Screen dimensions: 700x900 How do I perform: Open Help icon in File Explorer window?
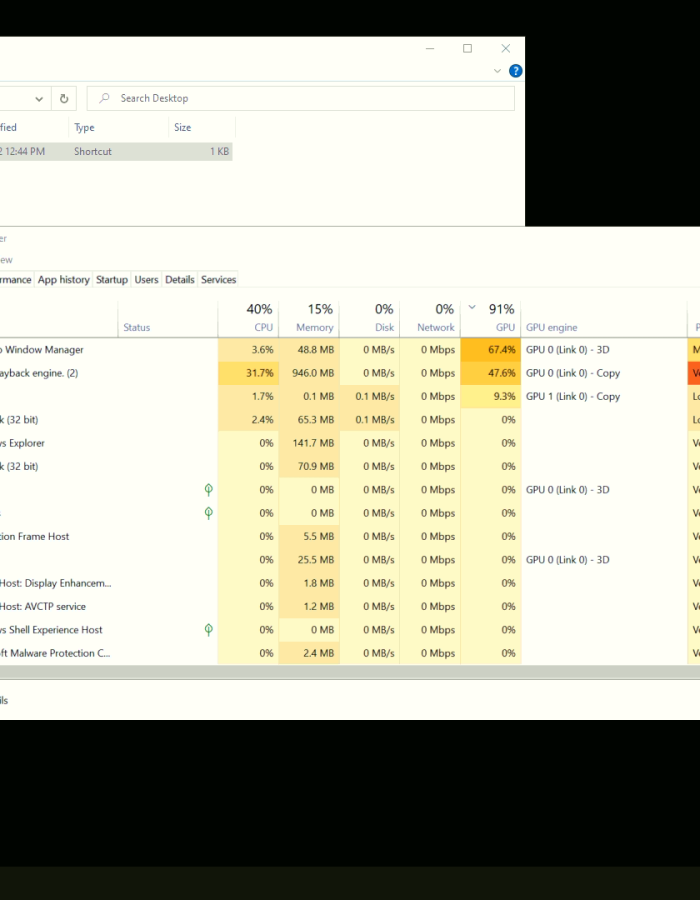(x=515, y=71)
